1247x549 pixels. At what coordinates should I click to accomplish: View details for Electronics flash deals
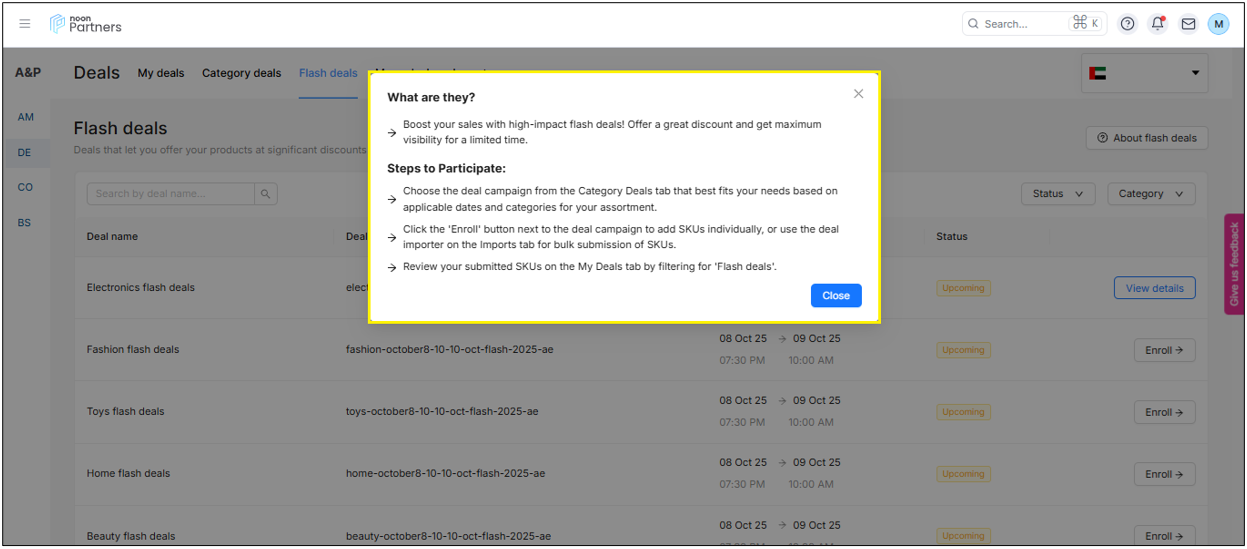pyautogui.click(x=1154, y=288)
